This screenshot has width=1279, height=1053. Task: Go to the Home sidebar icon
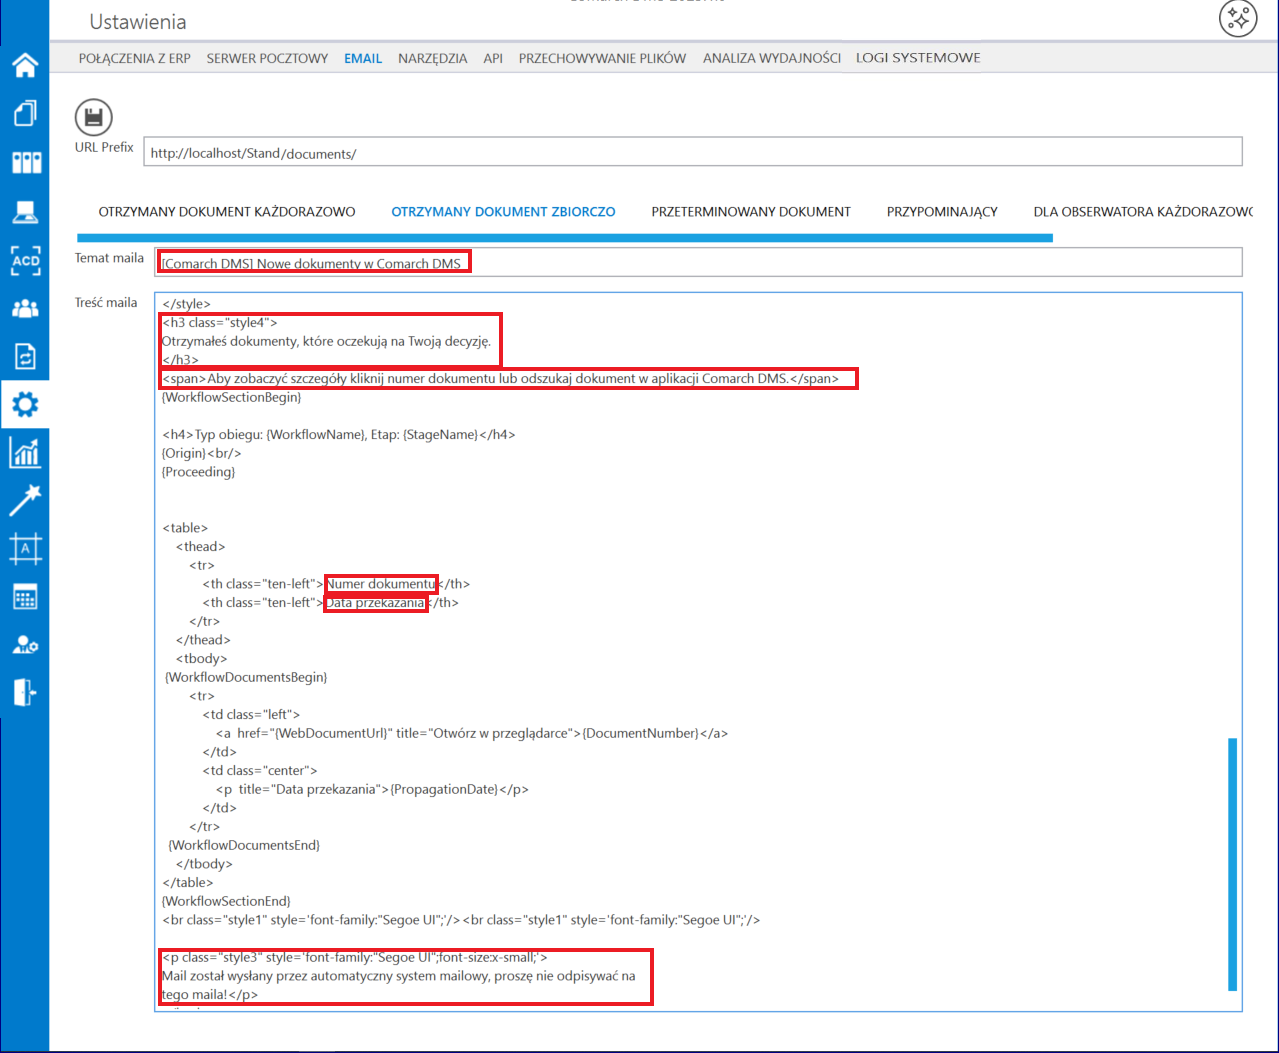(x=25, y=65)
